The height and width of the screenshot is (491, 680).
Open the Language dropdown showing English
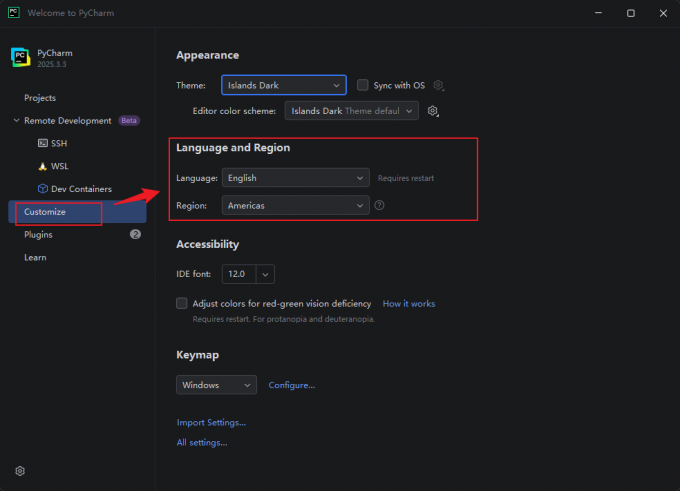296,178
